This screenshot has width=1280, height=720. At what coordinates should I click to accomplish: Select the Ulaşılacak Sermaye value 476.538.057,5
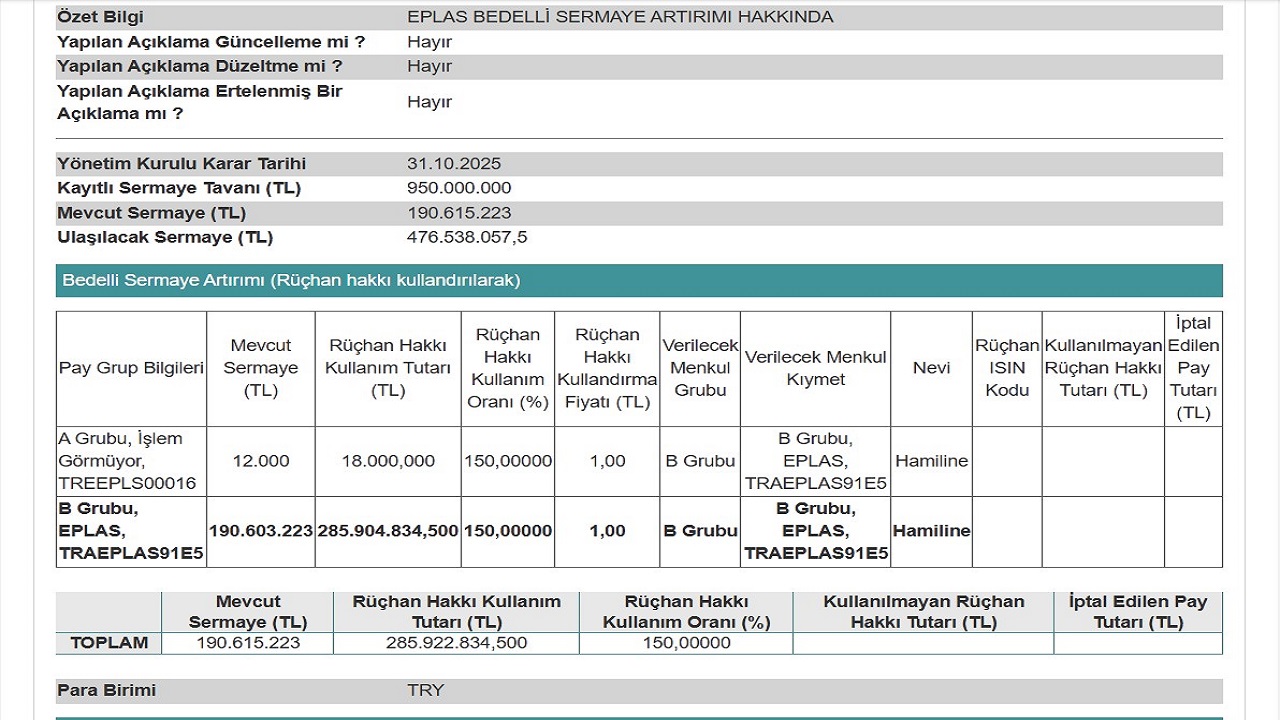[x=466, y=237]
